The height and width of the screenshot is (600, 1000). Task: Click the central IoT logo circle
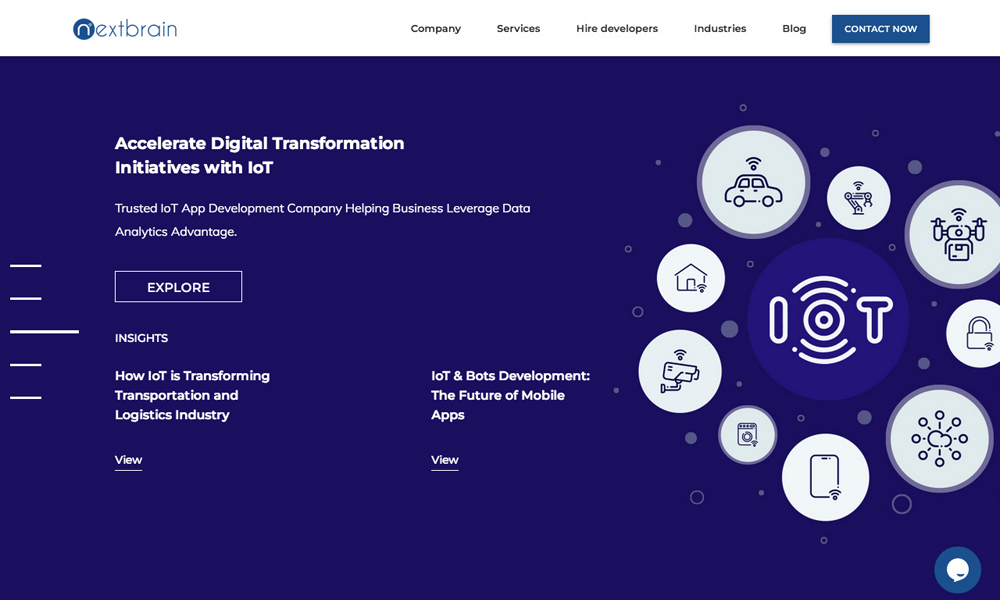click(x=828, y=319)
